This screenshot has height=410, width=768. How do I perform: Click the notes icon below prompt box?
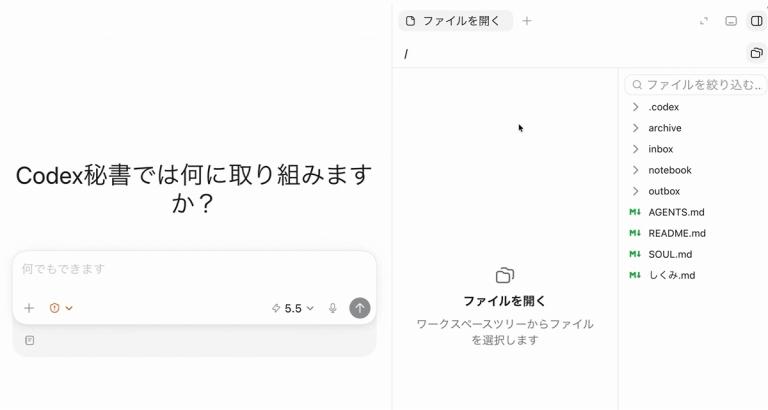(x=29, y=340)
